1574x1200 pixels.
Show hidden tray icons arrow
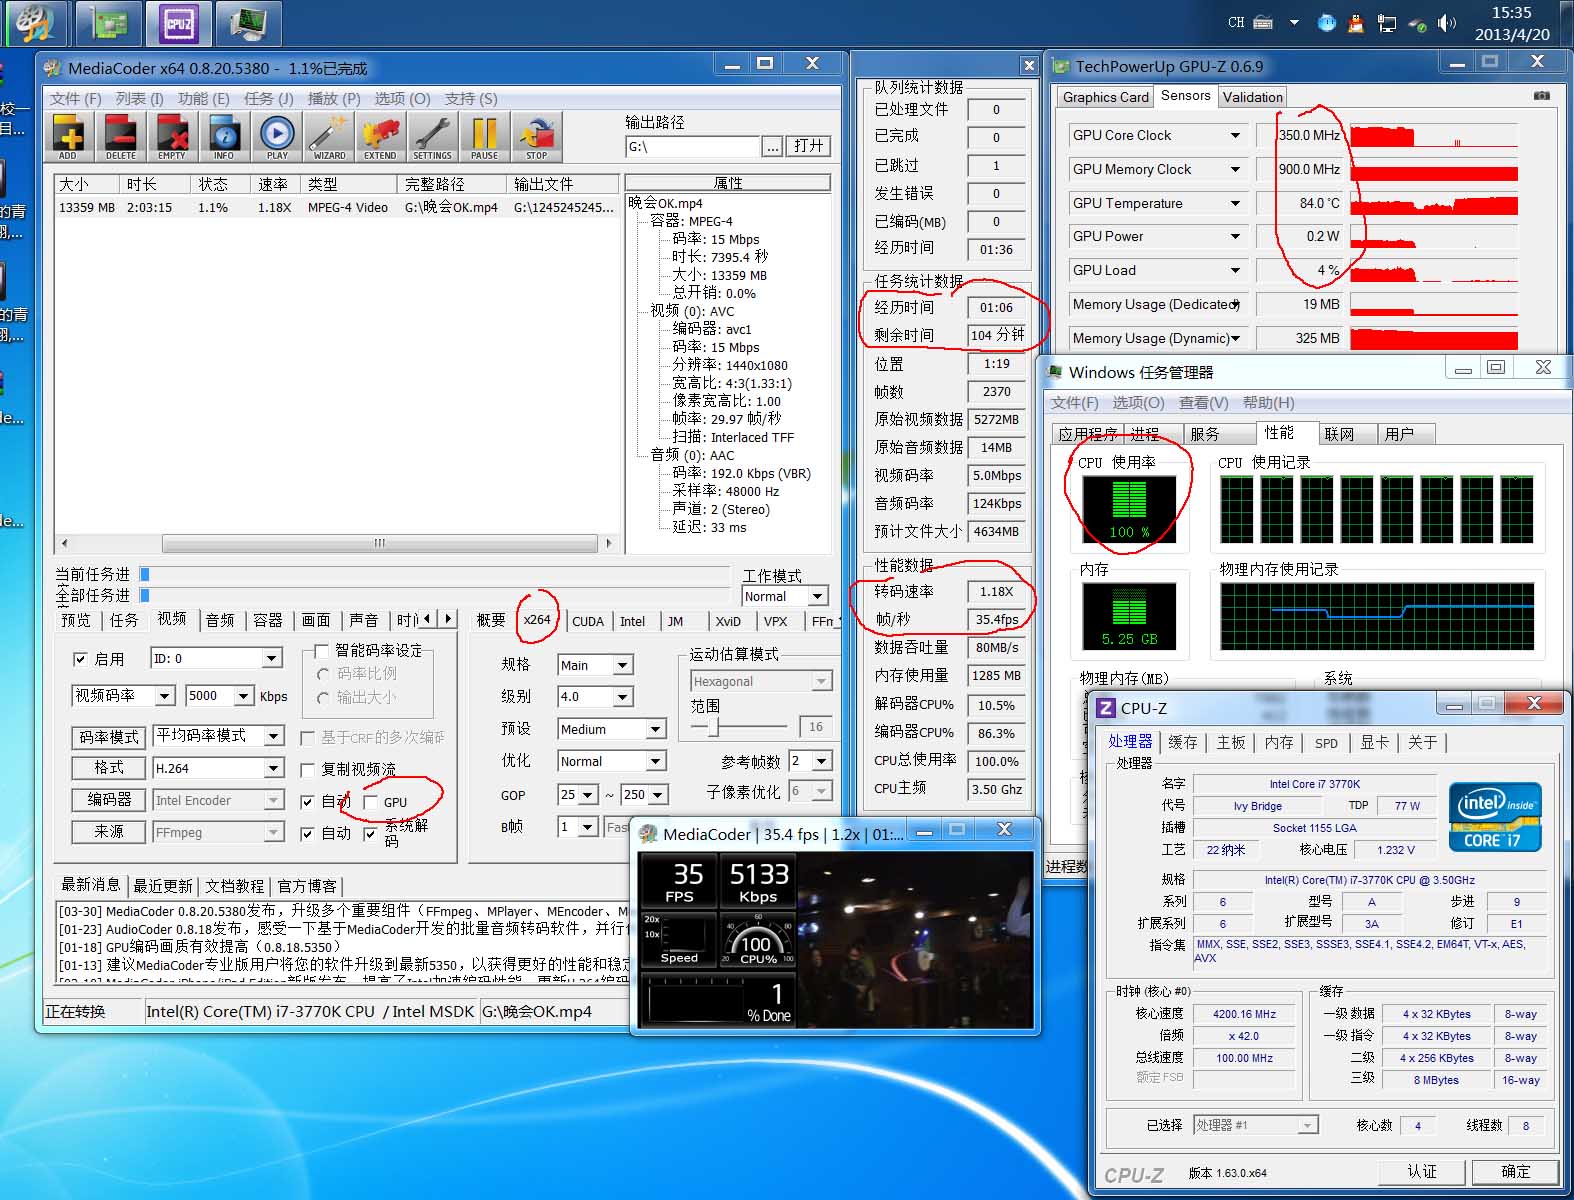pos(1294,22)
